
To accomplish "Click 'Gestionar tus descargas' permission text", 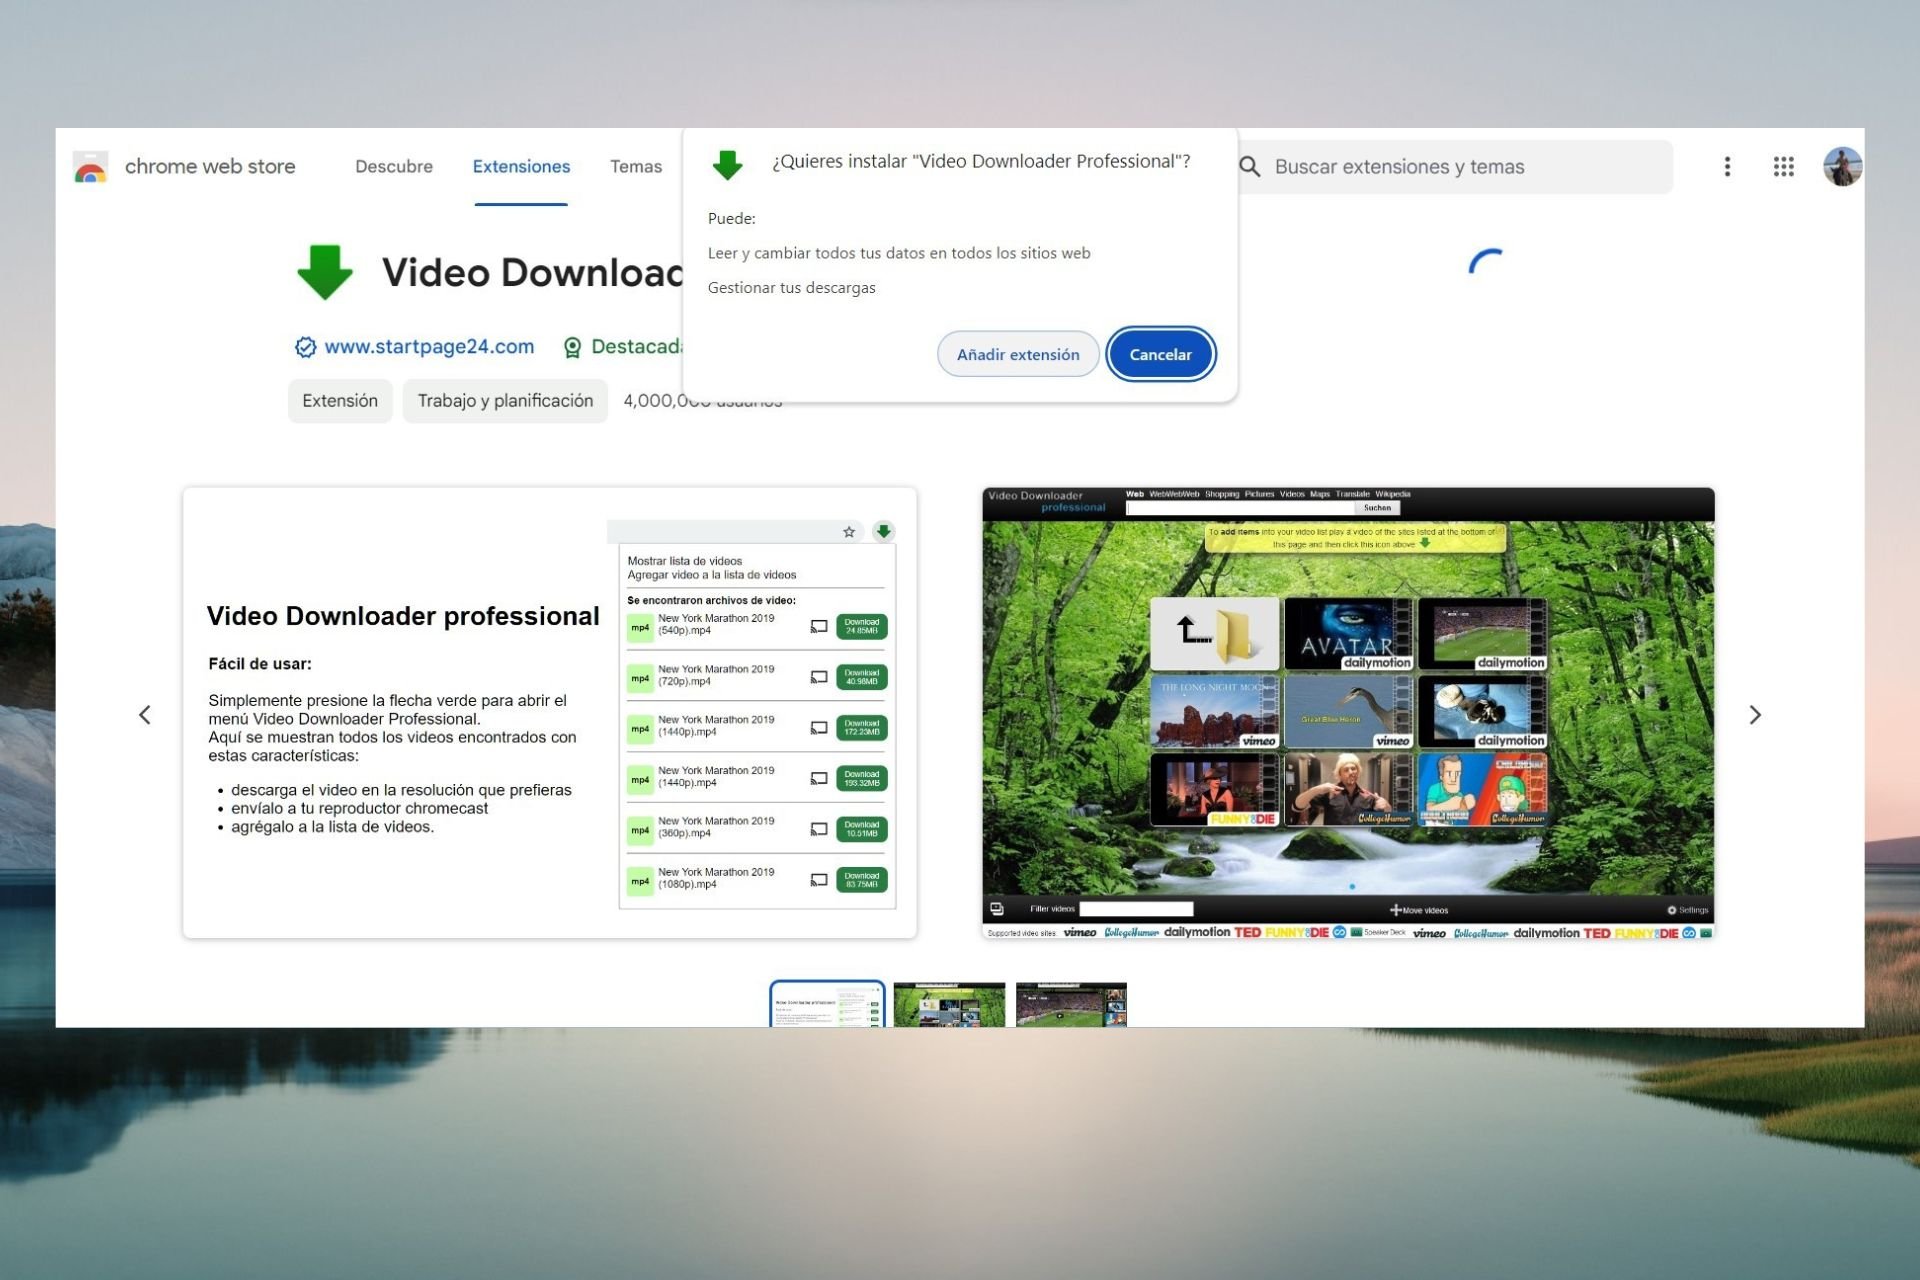I will (x=792, y=287).
